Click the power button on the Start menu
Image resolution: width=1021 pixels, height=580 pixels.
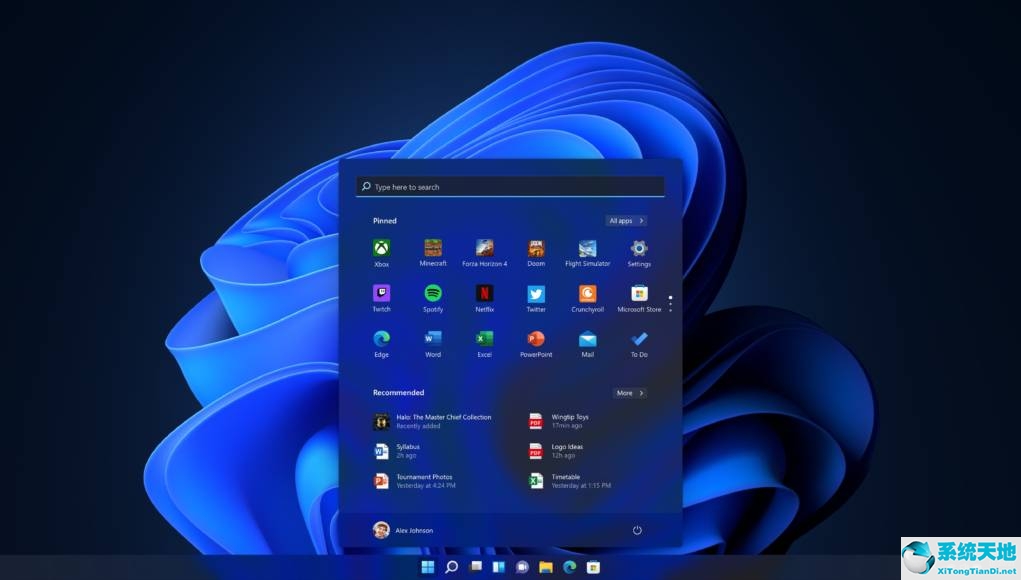pyautogui.click(x=637, y=531)
